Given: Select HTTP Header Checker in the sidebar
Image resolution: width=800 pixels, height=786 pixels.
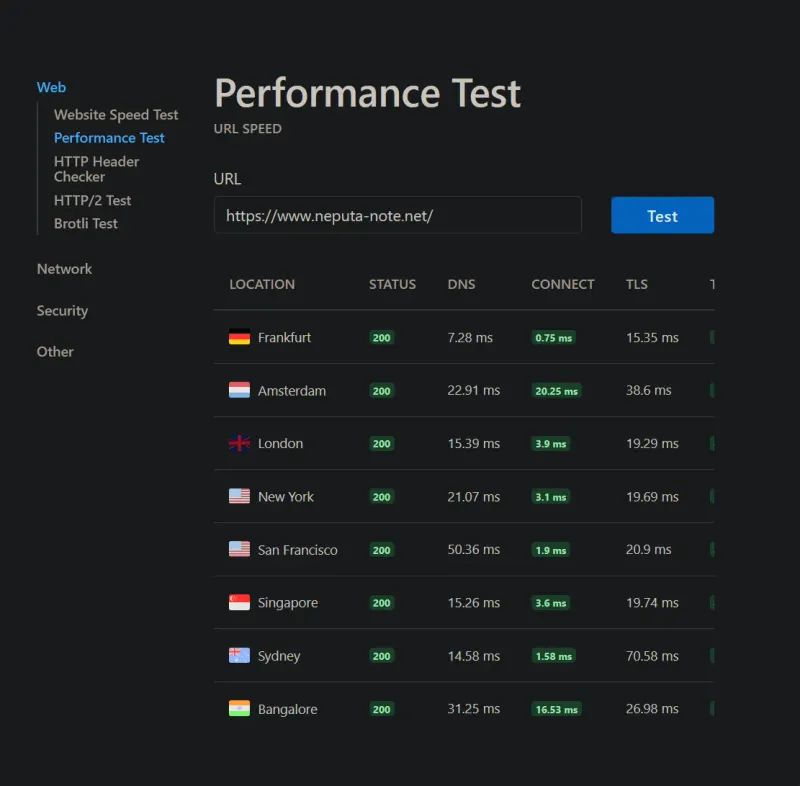Looking at the screenshot, I should [96, 168].
